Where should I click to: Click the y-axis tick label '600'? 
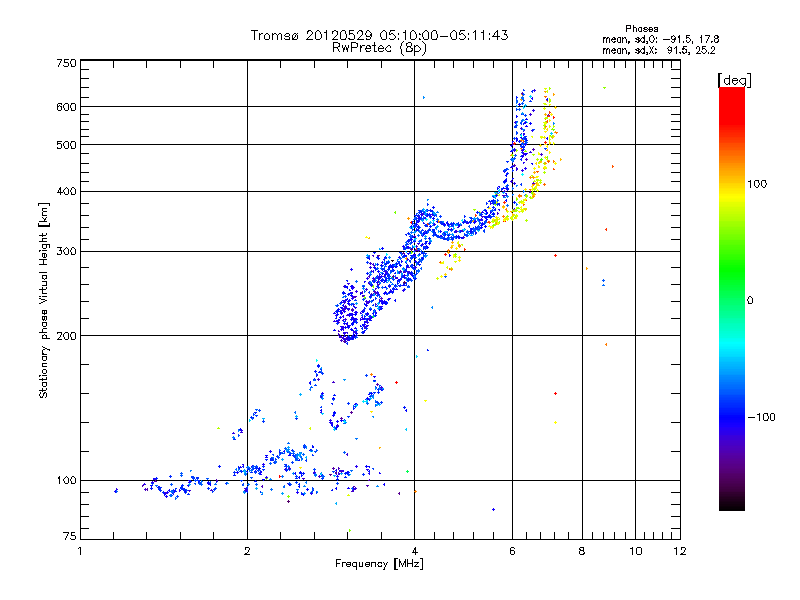point(66,107)
